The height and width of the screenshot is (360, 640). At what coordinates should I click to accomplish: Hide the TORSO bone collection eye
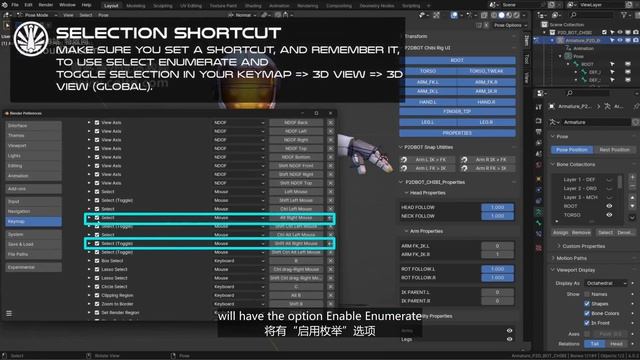(609, 215)
